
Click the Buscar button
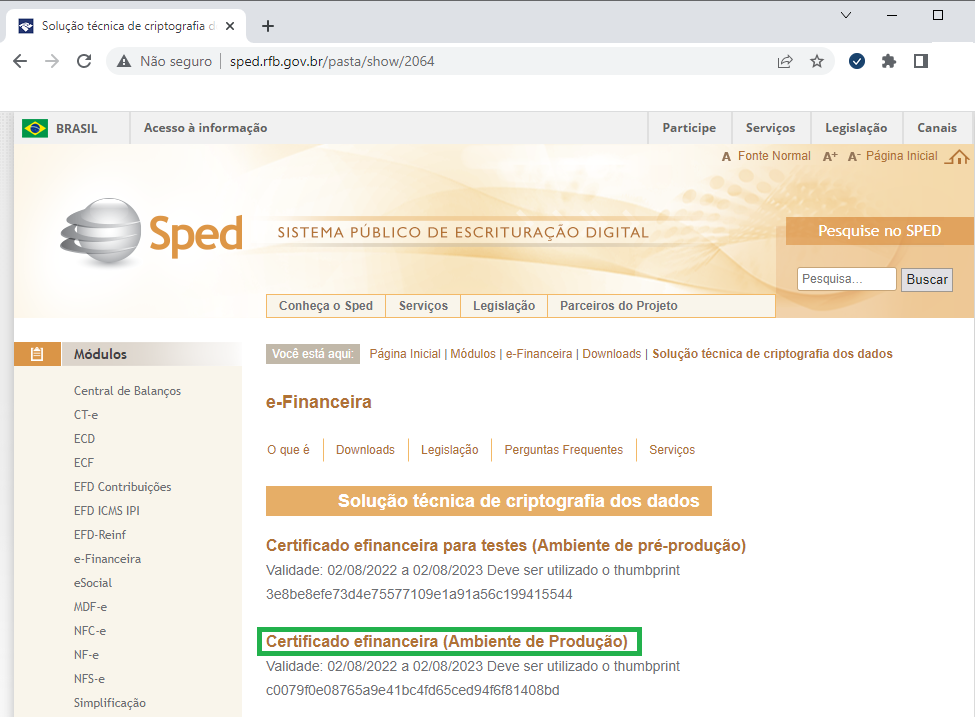point(926,279)
